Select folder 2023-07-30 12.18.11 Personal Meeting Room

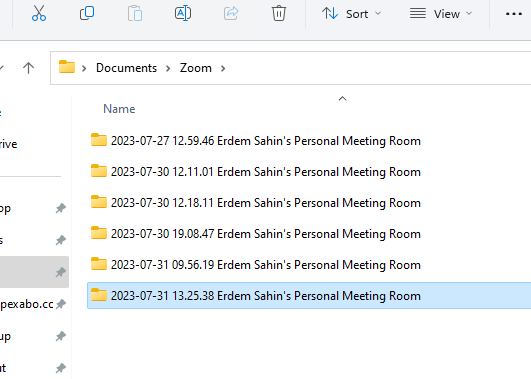(x=266, y=203)
